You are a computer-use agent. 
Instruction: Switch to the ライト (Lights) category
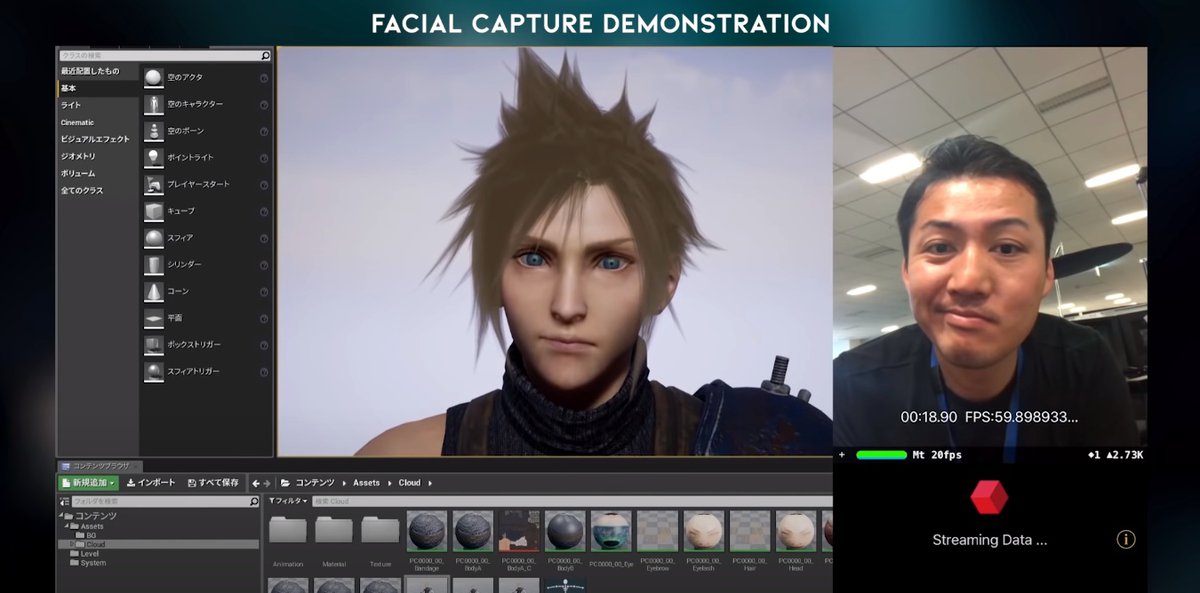point(71,105)
